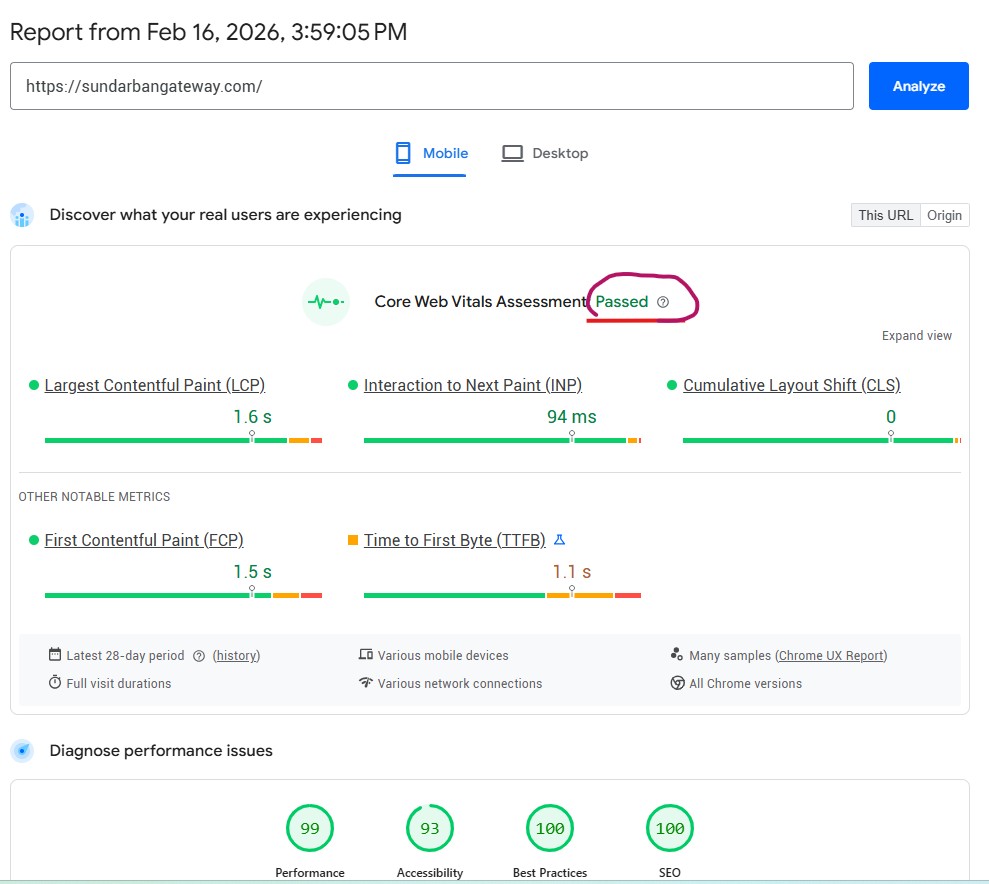Screen dimensions: 989x884
Task: Select the This URL toggle option
Action: 885,215
